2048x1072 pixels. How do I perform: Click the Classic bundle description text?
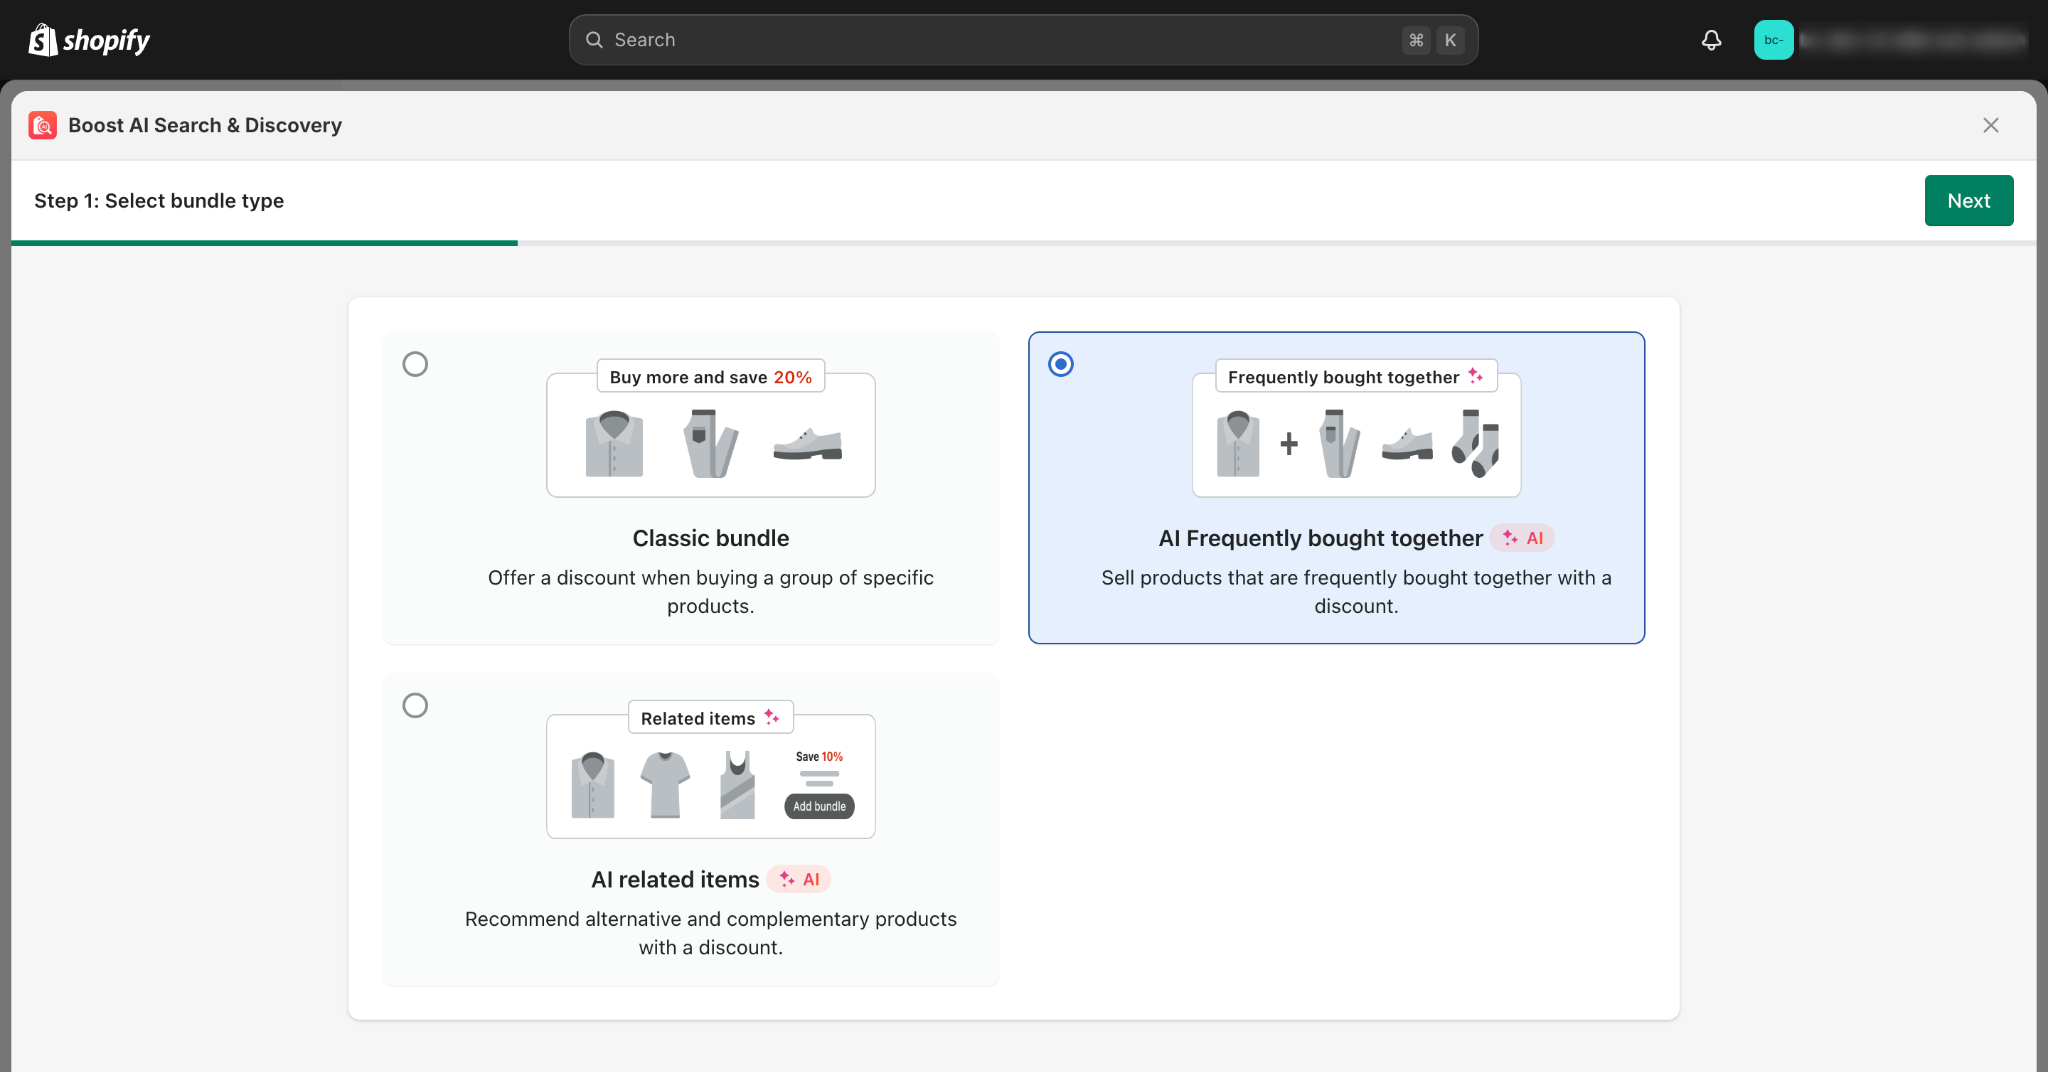[x=711, y=592]
